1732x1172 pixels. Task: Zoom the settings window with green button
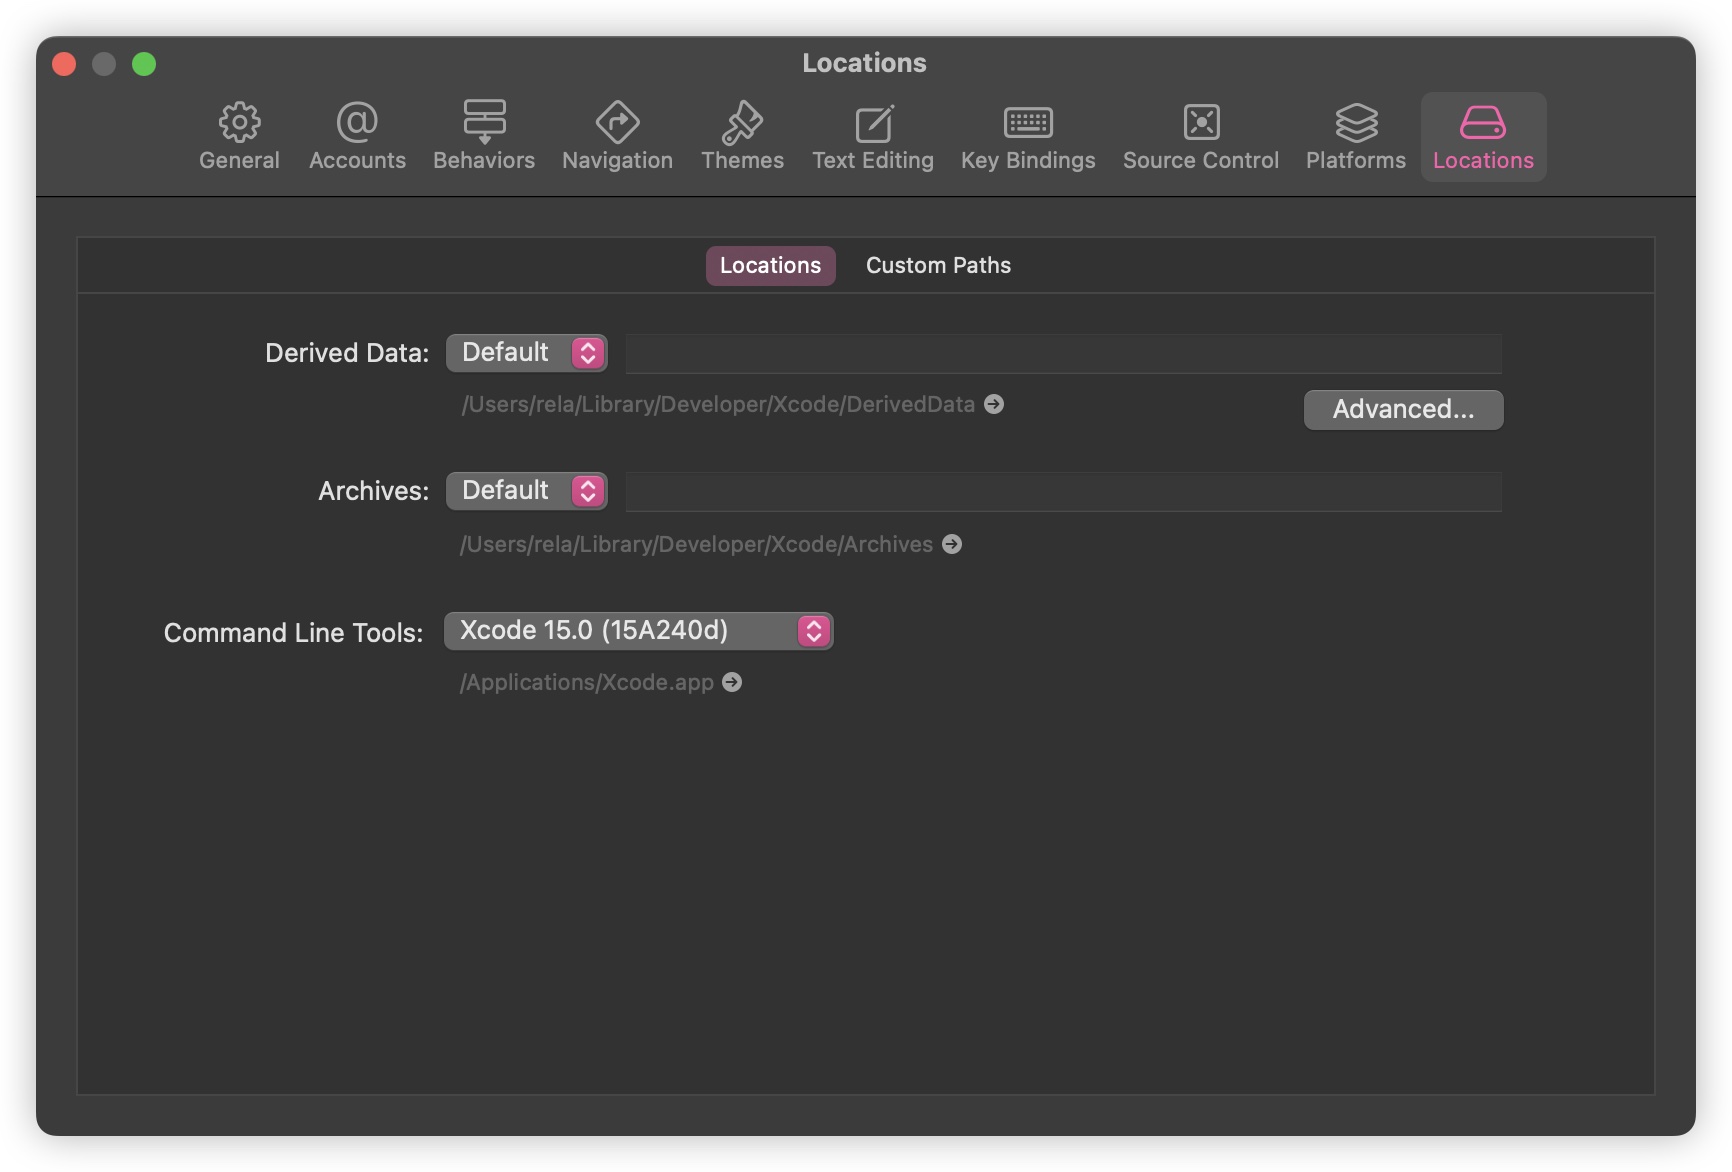(x=144, y=64)
